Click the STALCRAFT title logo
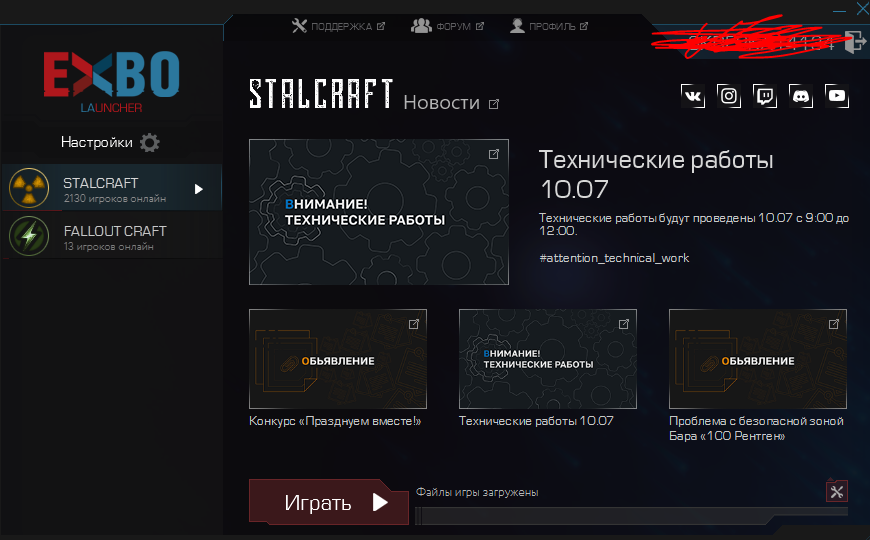This screenshot has width=870, height=540. tap(321, 93)
